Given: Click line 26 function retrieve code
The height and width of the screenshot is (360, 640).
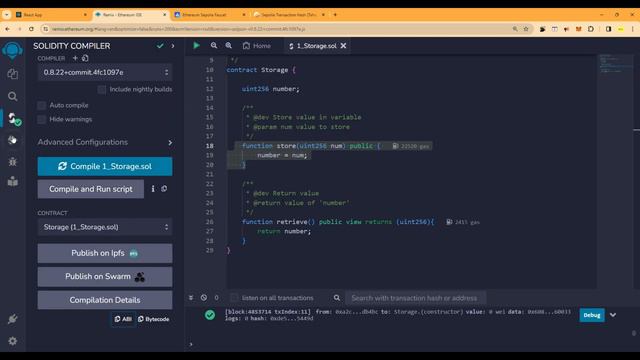Looking at the screenshot, I should coord(338,222).
